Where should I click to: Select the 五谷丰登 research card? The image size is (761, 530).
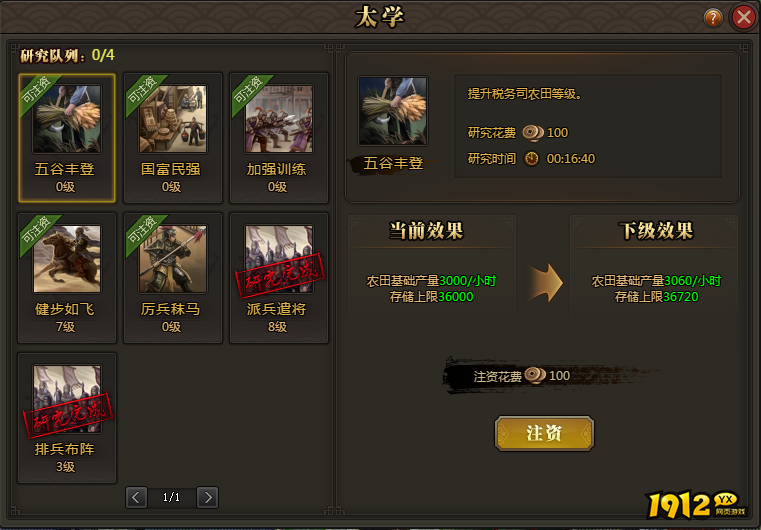[x=67, y=138]
